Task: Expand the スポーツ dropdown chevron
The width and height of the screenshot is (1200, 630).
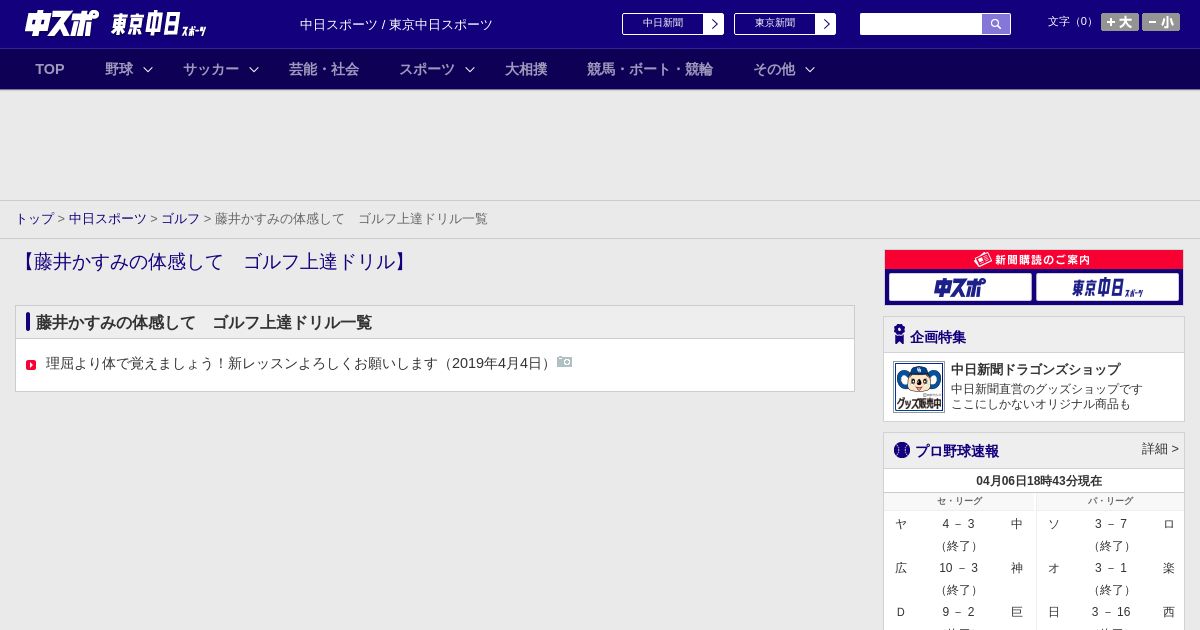Action: click(x=470, y=69)
